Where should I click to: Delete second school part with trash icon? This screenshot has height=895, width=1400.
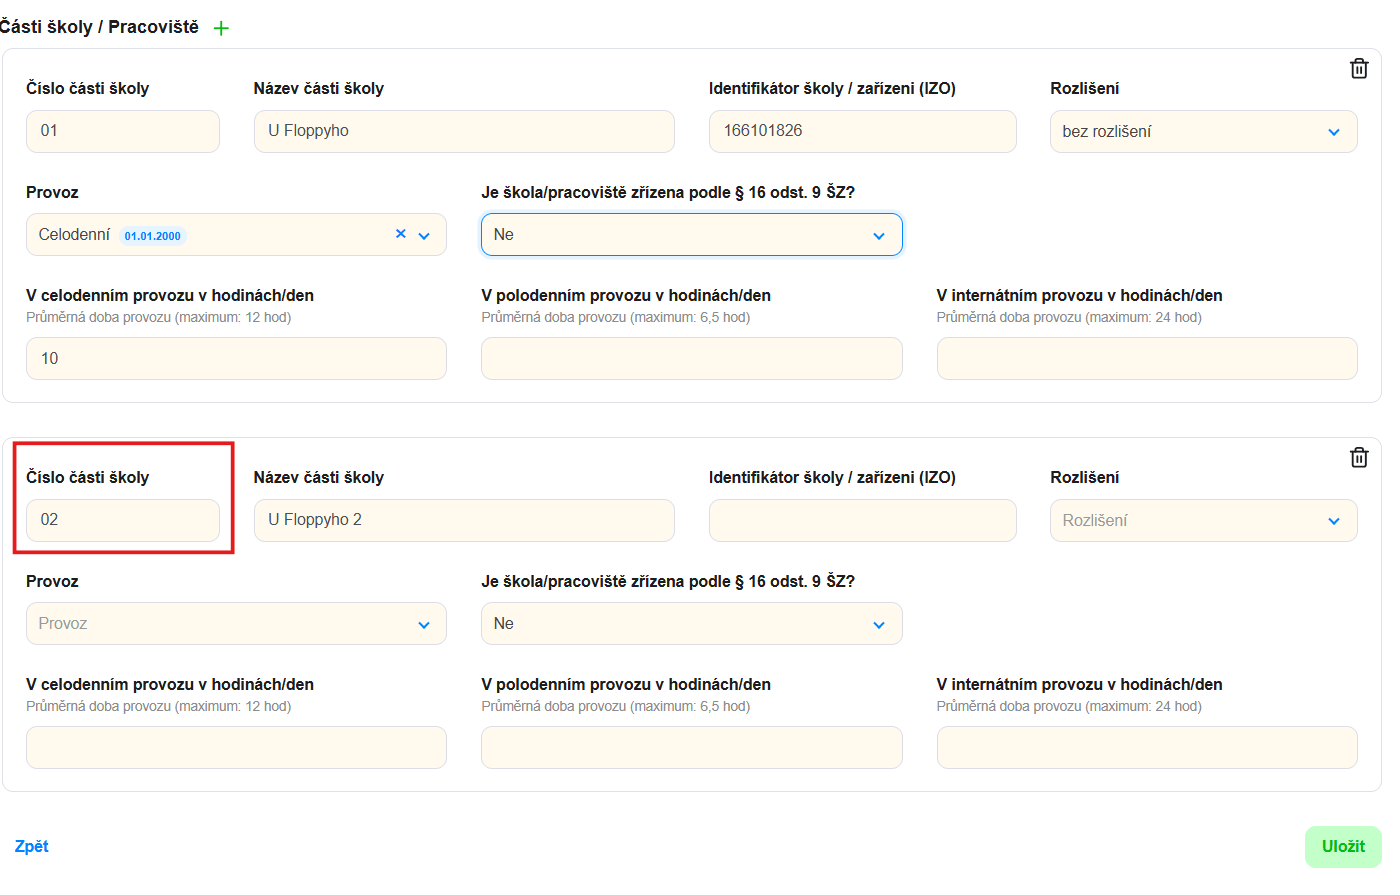(1358, 457)
